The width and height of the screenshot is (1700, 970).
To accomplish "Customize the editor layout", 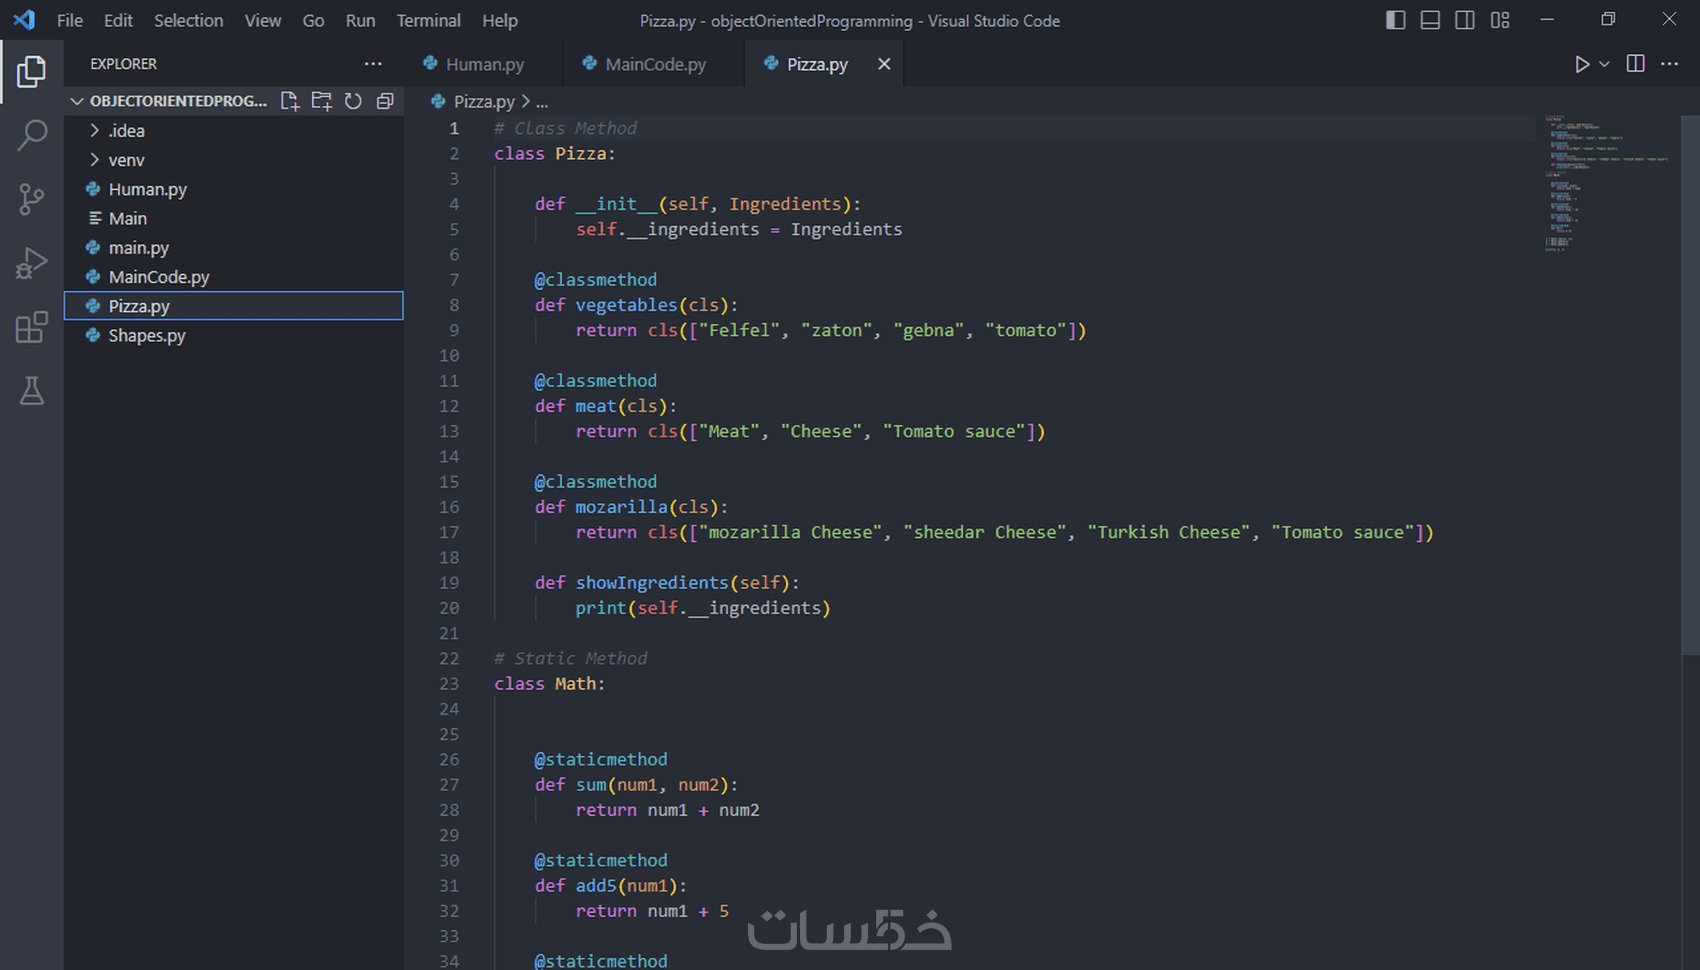I will click(x=1499, y=20).
